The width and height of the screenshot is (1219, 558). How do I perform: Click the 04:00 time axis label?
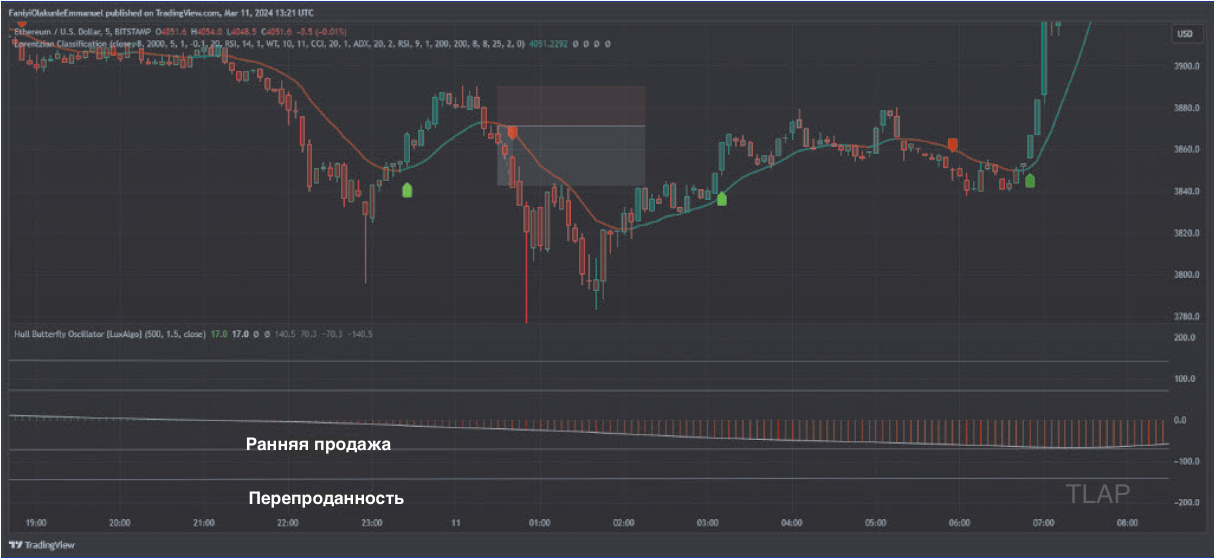coord(792,523)
